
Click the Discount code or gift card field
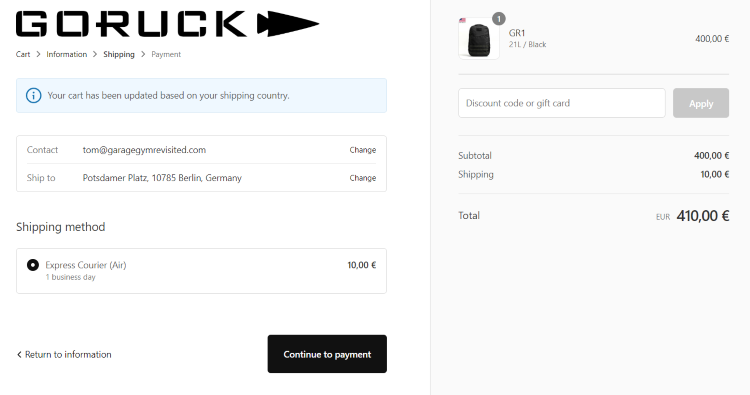[562, 103]
